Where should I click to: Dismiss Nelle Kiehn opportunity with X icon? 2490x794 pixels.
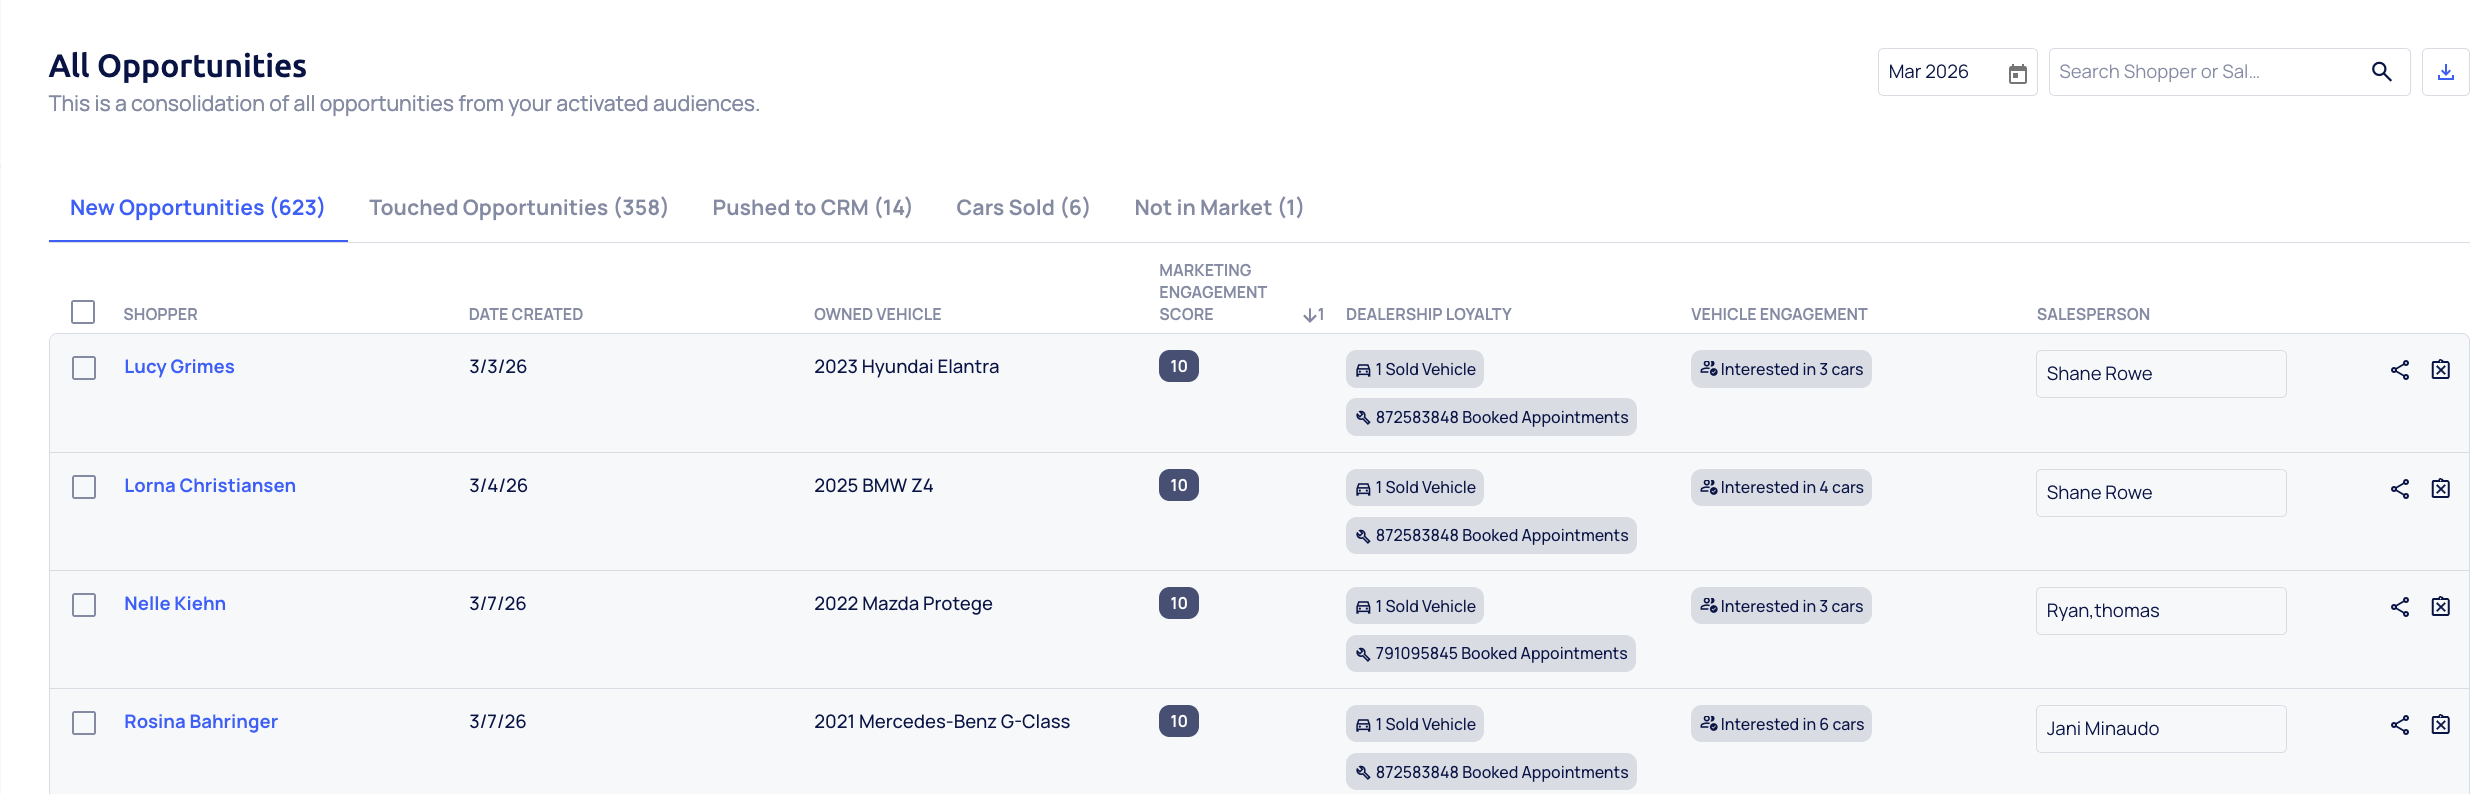pos(2440,607)
